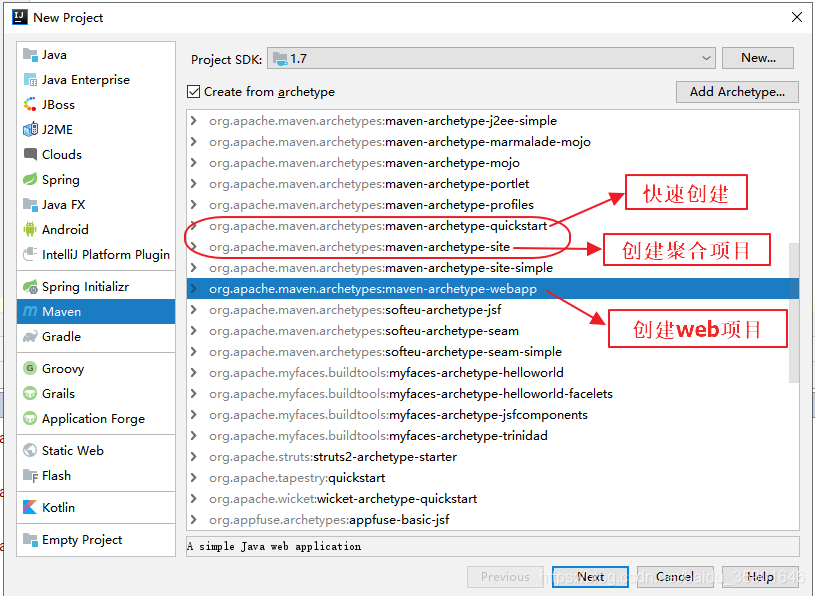The width and height of the screenshot is (815, 596).
Task: Click the Java FX icon
Action: pos(30,204)
